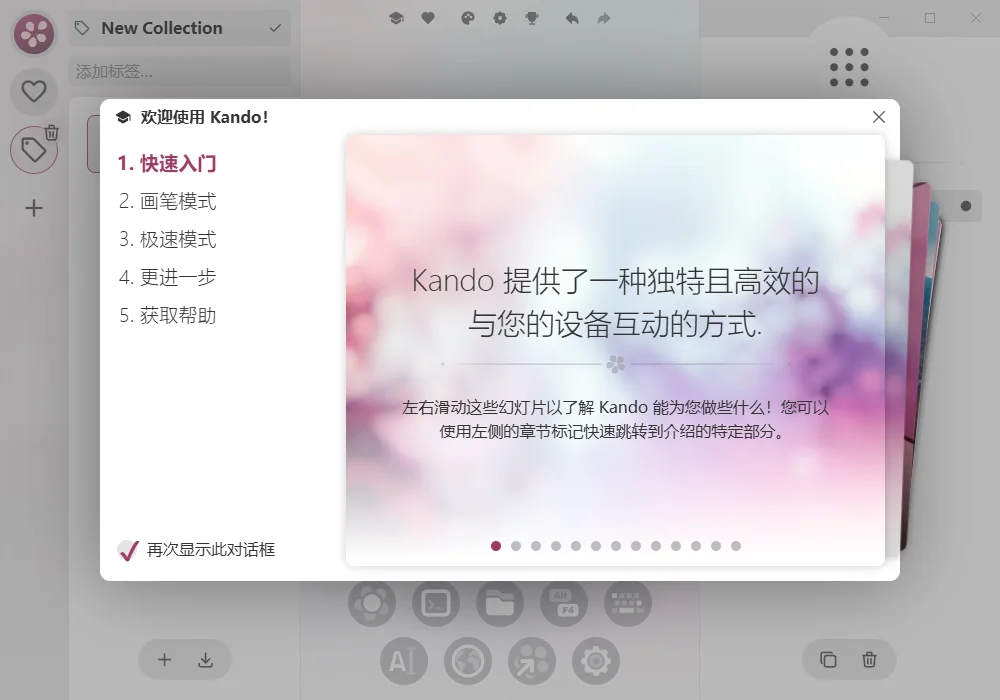1000x700 pixels.
Task: Click the tag icon beside New Collection
Action: click(82, 28)
